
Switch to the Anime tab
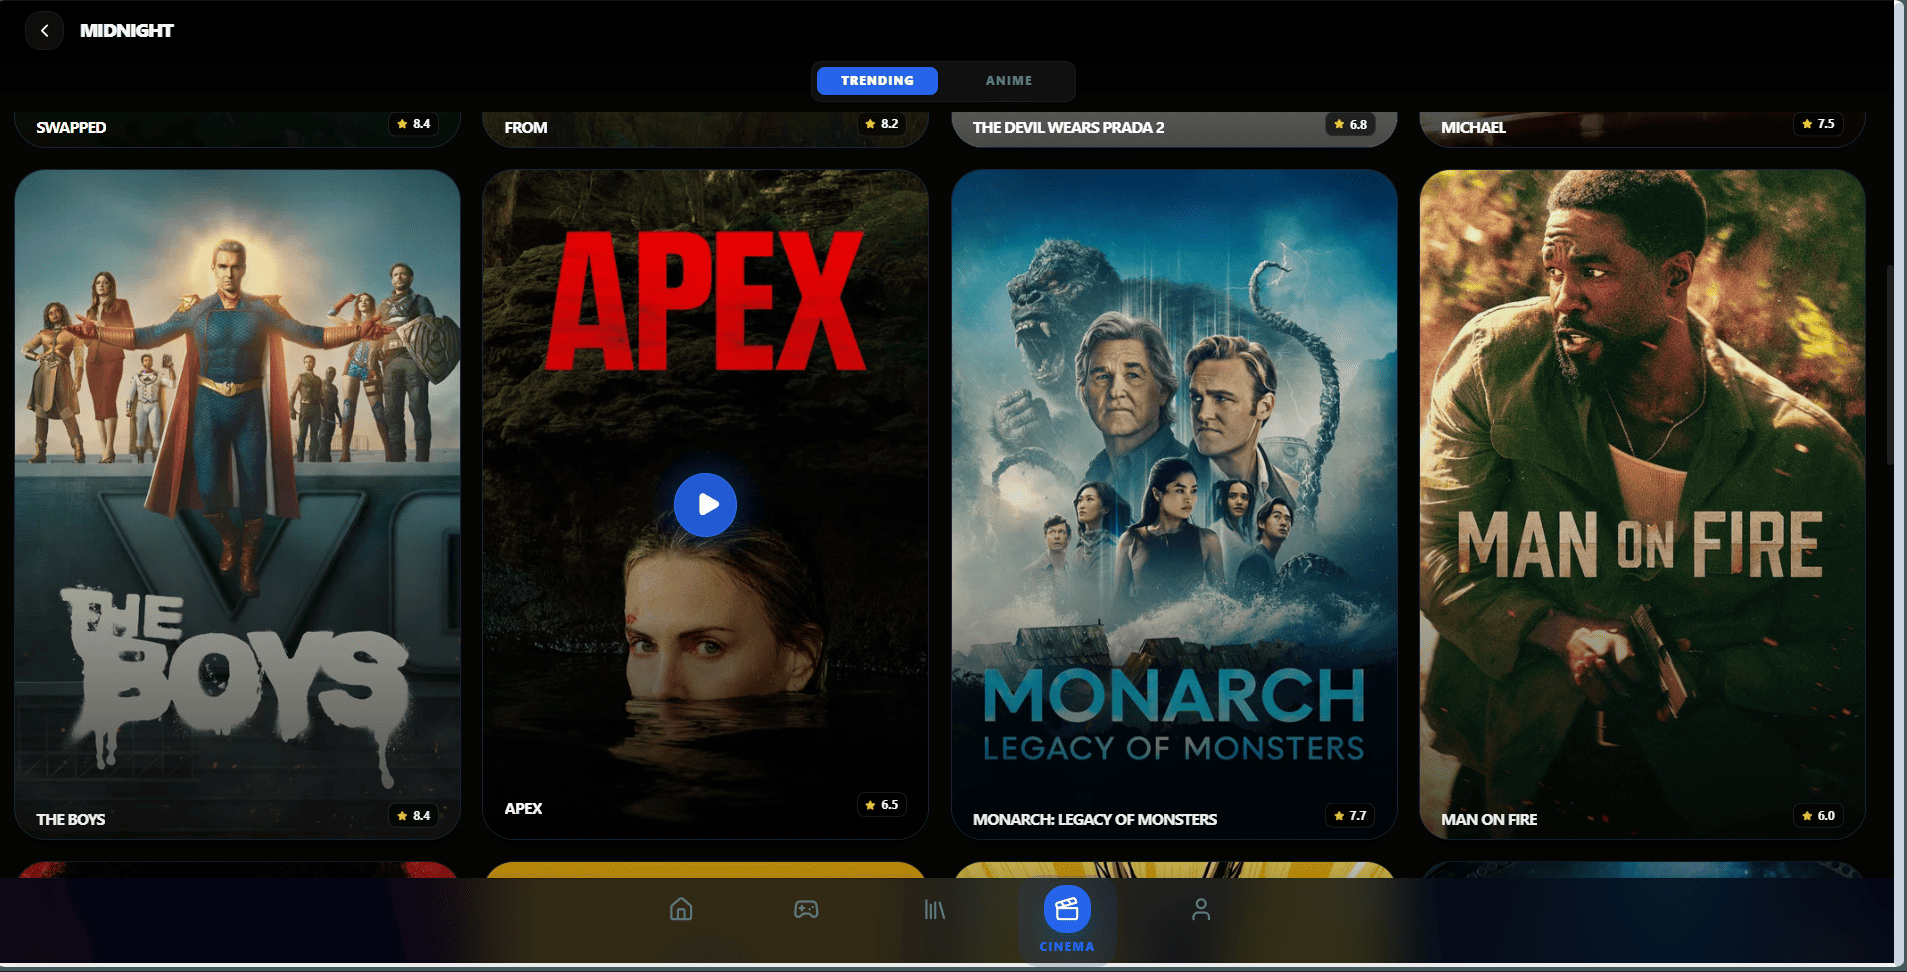(x=1009, y=81)
